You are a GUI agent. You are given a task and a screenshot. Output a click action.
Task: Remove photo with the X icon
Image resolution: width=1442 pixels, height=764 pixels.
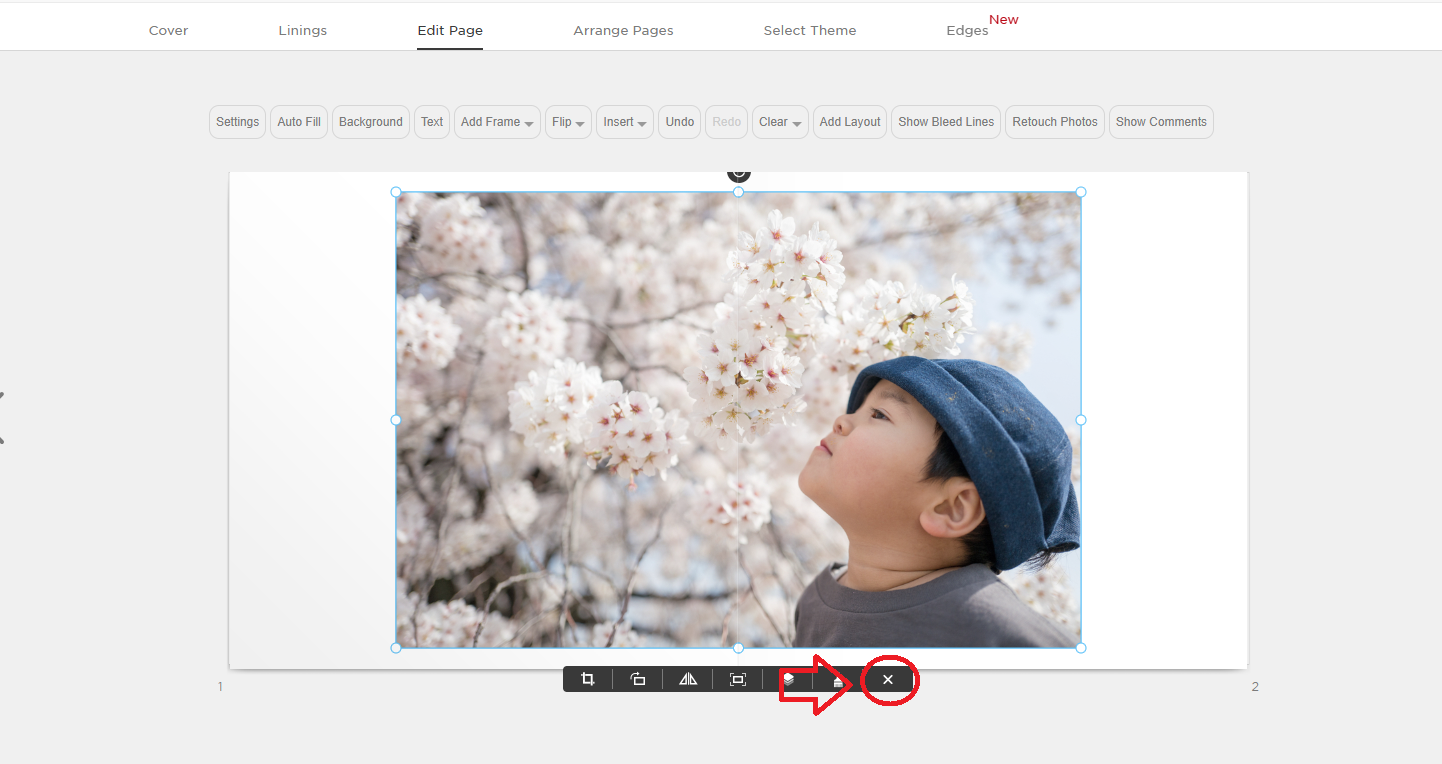pyautogui.click(x=888, y=680)
